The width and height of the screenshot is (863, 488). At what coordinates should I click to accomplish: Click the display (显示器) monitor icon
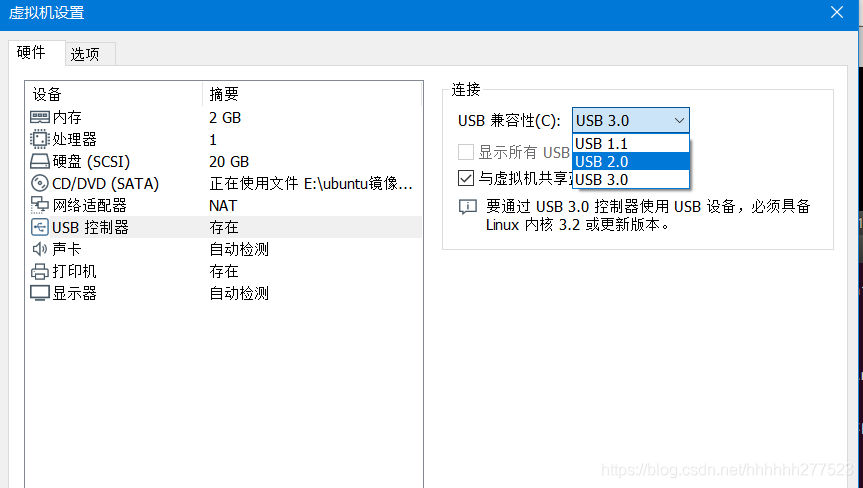[x=40, y=293]
